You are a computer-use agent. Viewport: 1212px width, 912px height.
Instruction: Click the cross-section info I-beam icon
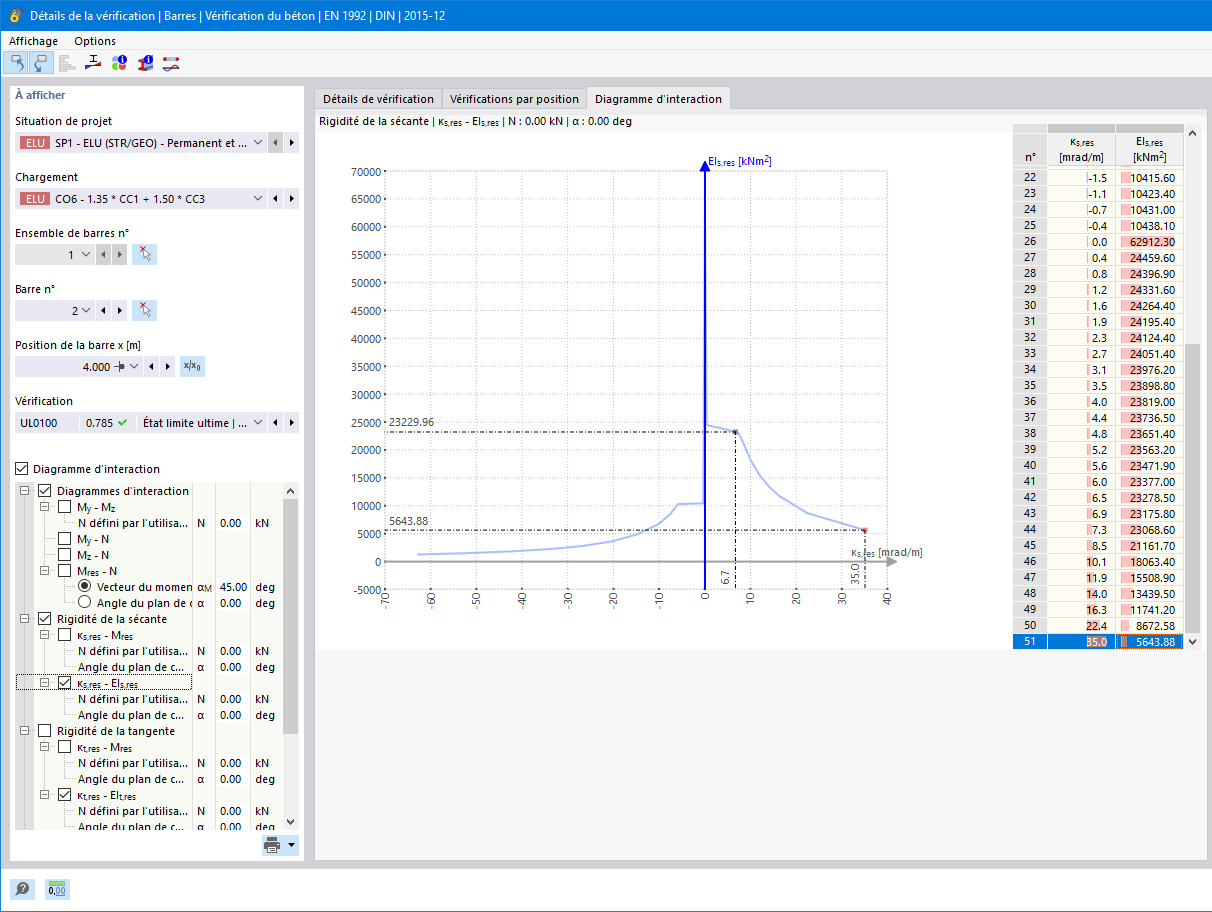pos(145,63)
